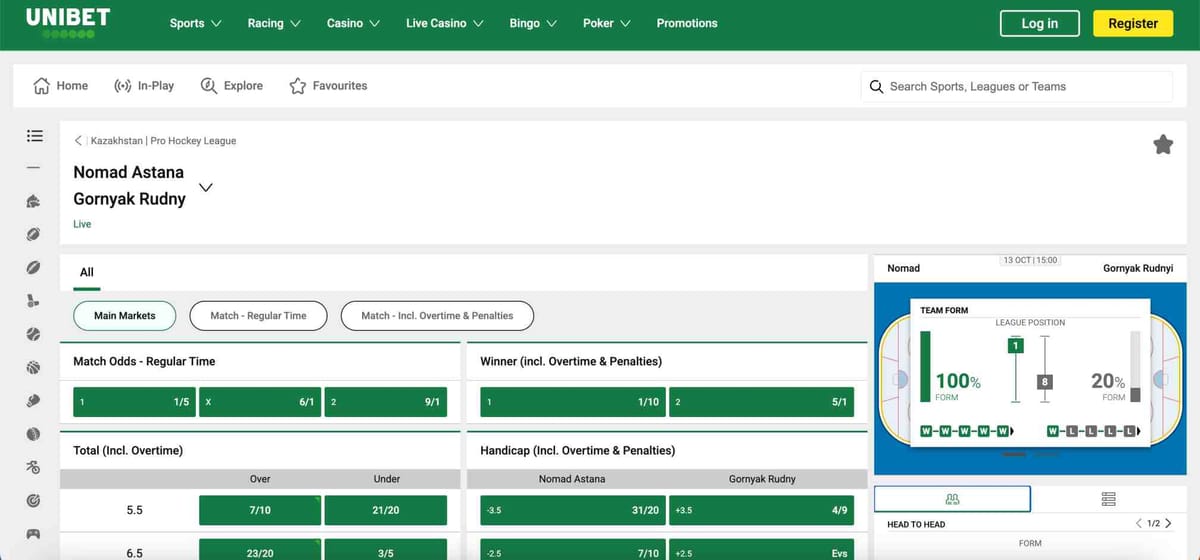Select boxing glove sidebar icon
Screen dimensions: 1200x560
(34, 401)
